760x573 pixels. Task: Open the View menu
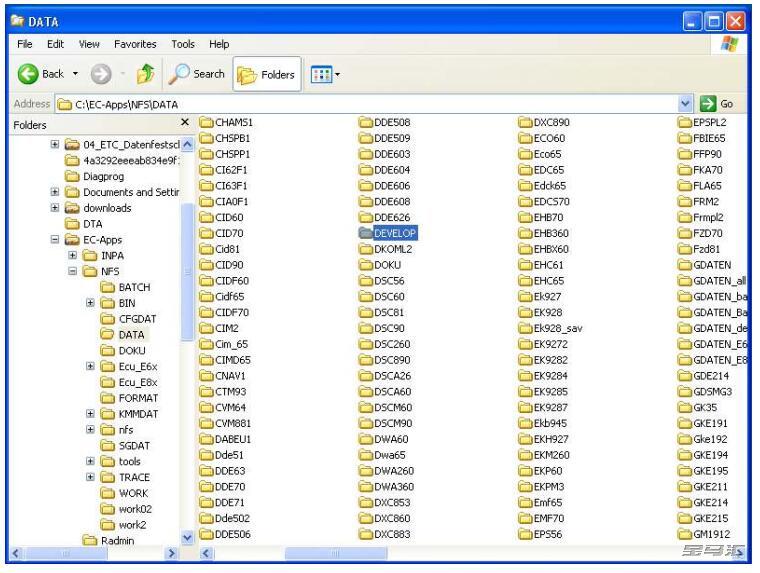point(89,44)
